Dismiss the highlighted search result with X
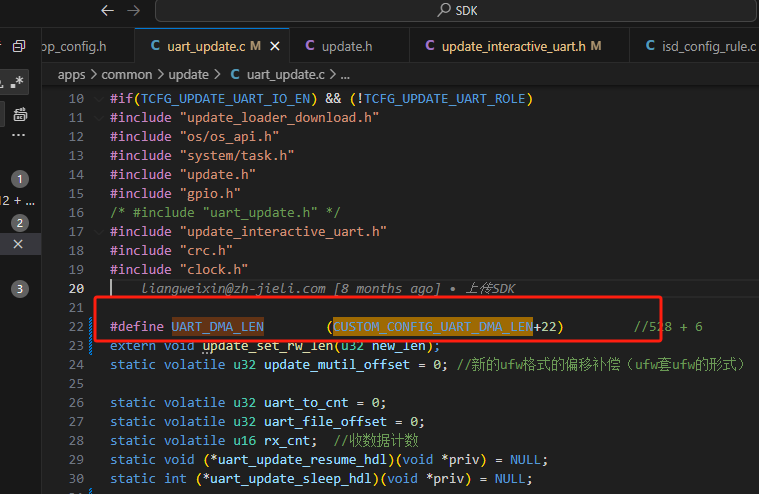The width and height of the screenshot is (759, 494). tap(18, 244)
